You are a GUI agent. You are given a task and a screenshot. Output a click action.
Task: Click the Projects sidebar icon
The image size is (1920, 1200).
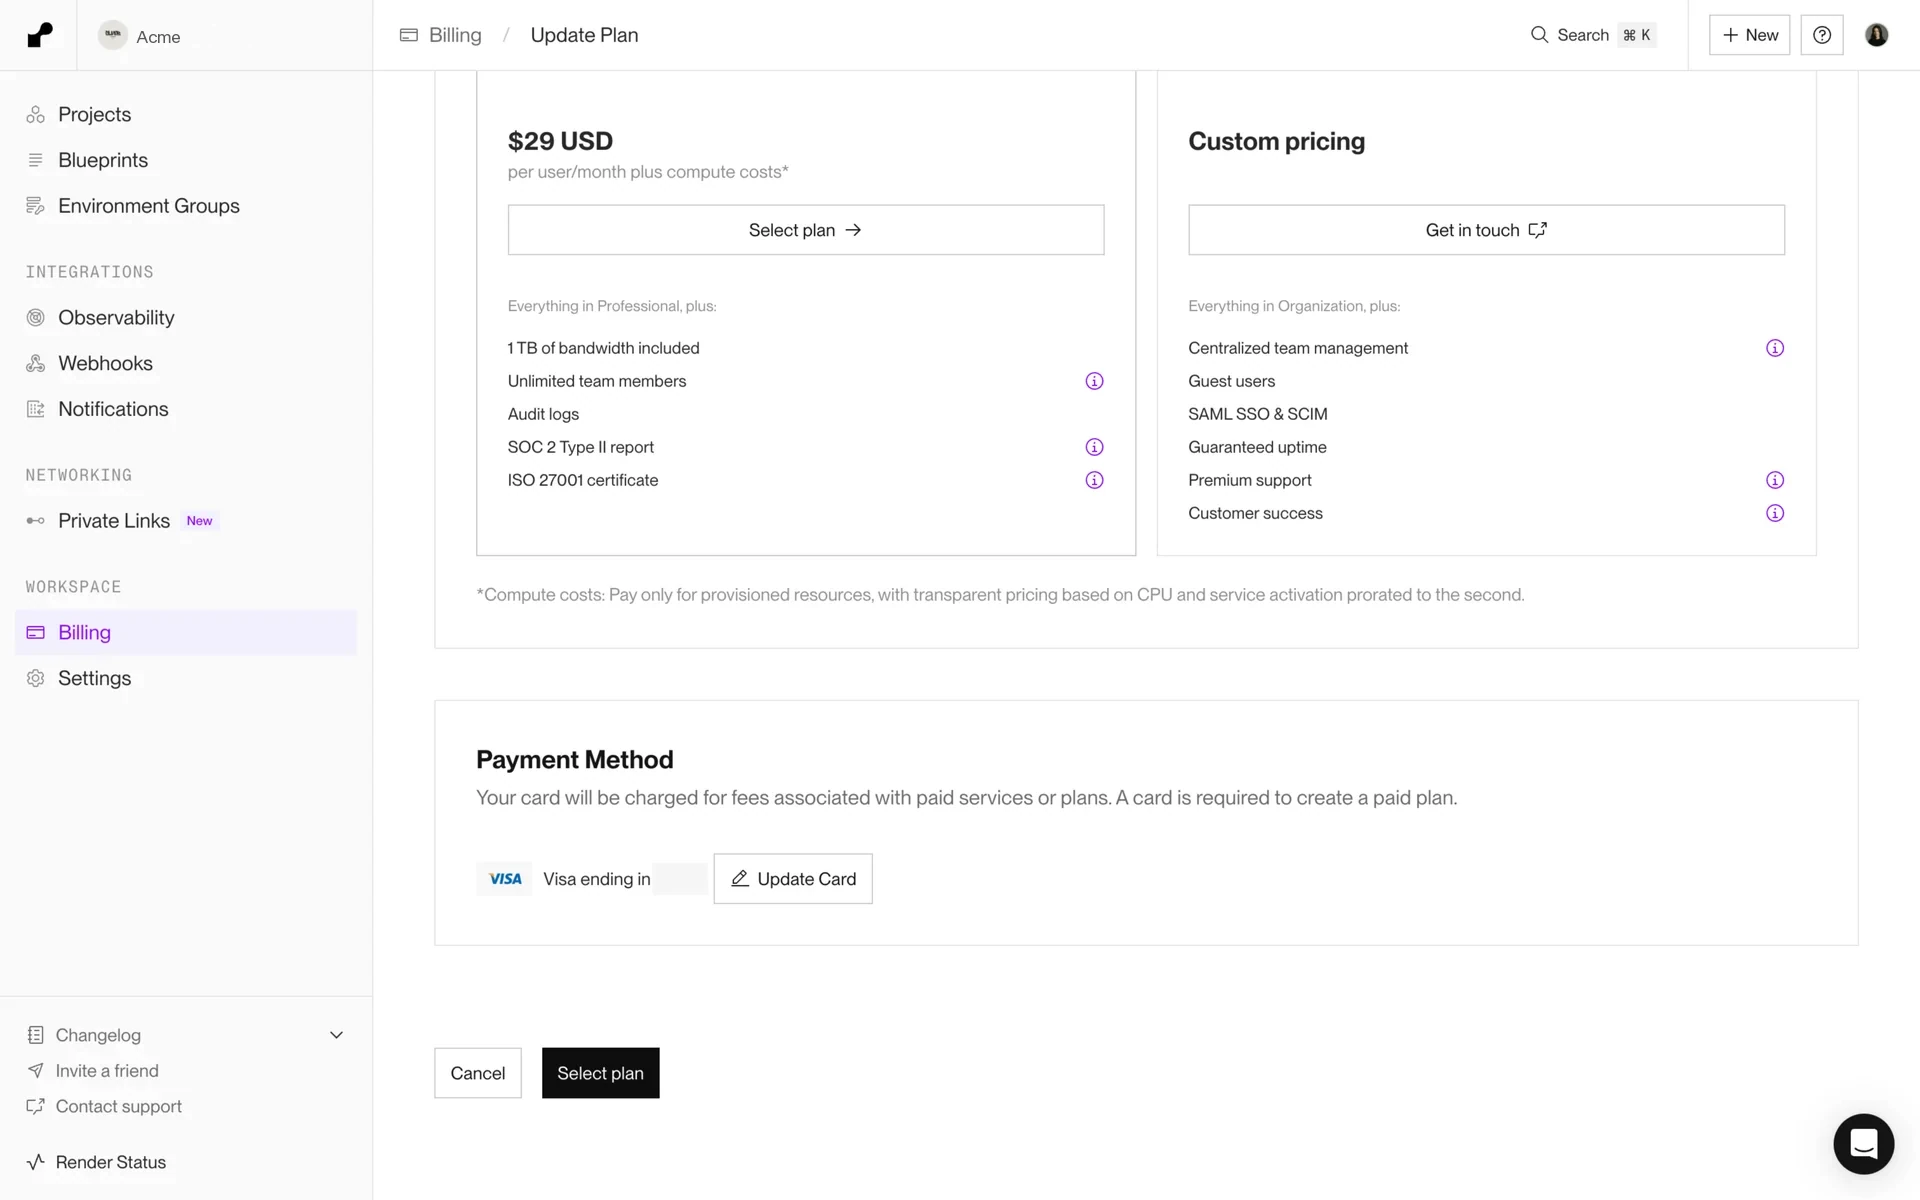pyautogui.click(x=36, y=114)
